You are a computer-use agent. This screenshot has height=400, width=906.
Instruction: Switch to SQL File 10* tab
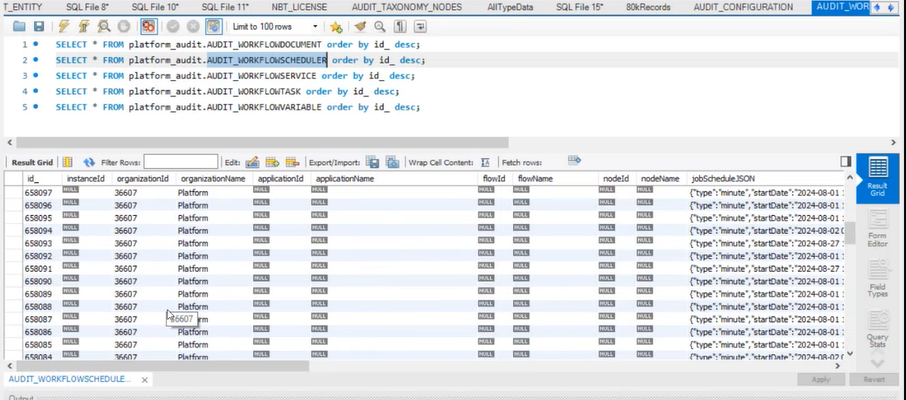click(155, 7)
